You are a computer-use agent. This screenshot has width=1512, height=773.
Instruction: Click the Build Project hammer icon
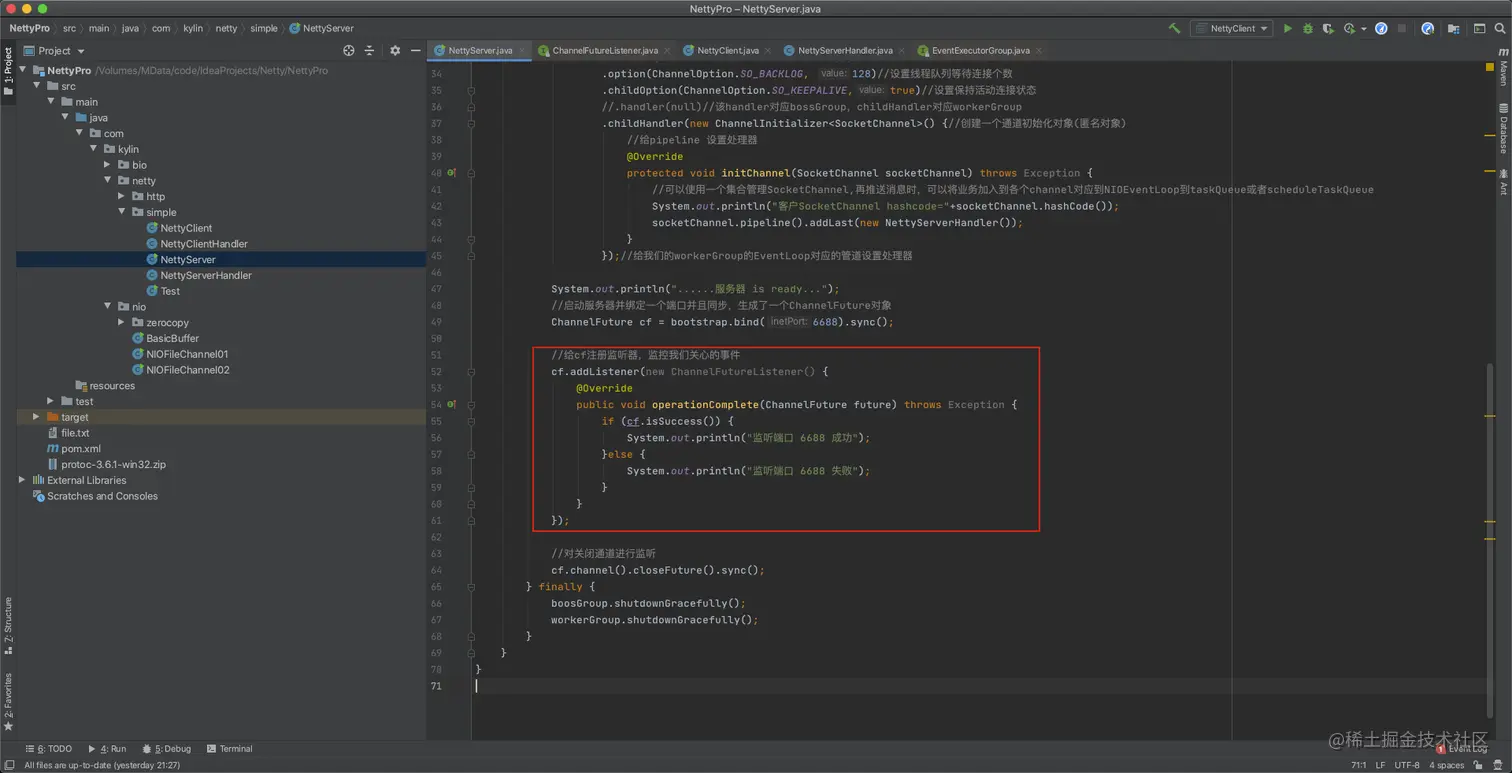[1174, 29]
